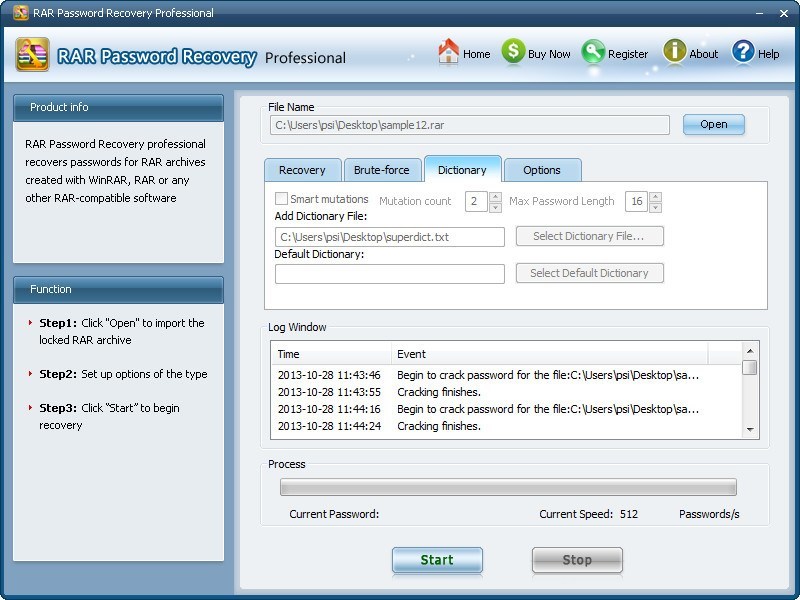Decrease the Max Password Length value
The width and height of the screenshot is (800, 600).
655,206
